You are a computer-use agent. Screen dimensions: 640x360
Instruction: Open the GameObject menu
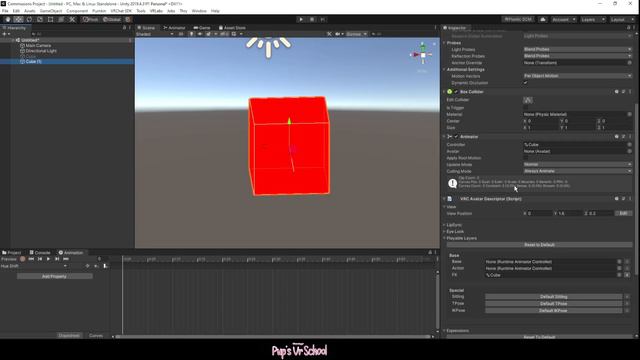click(51, 11)
